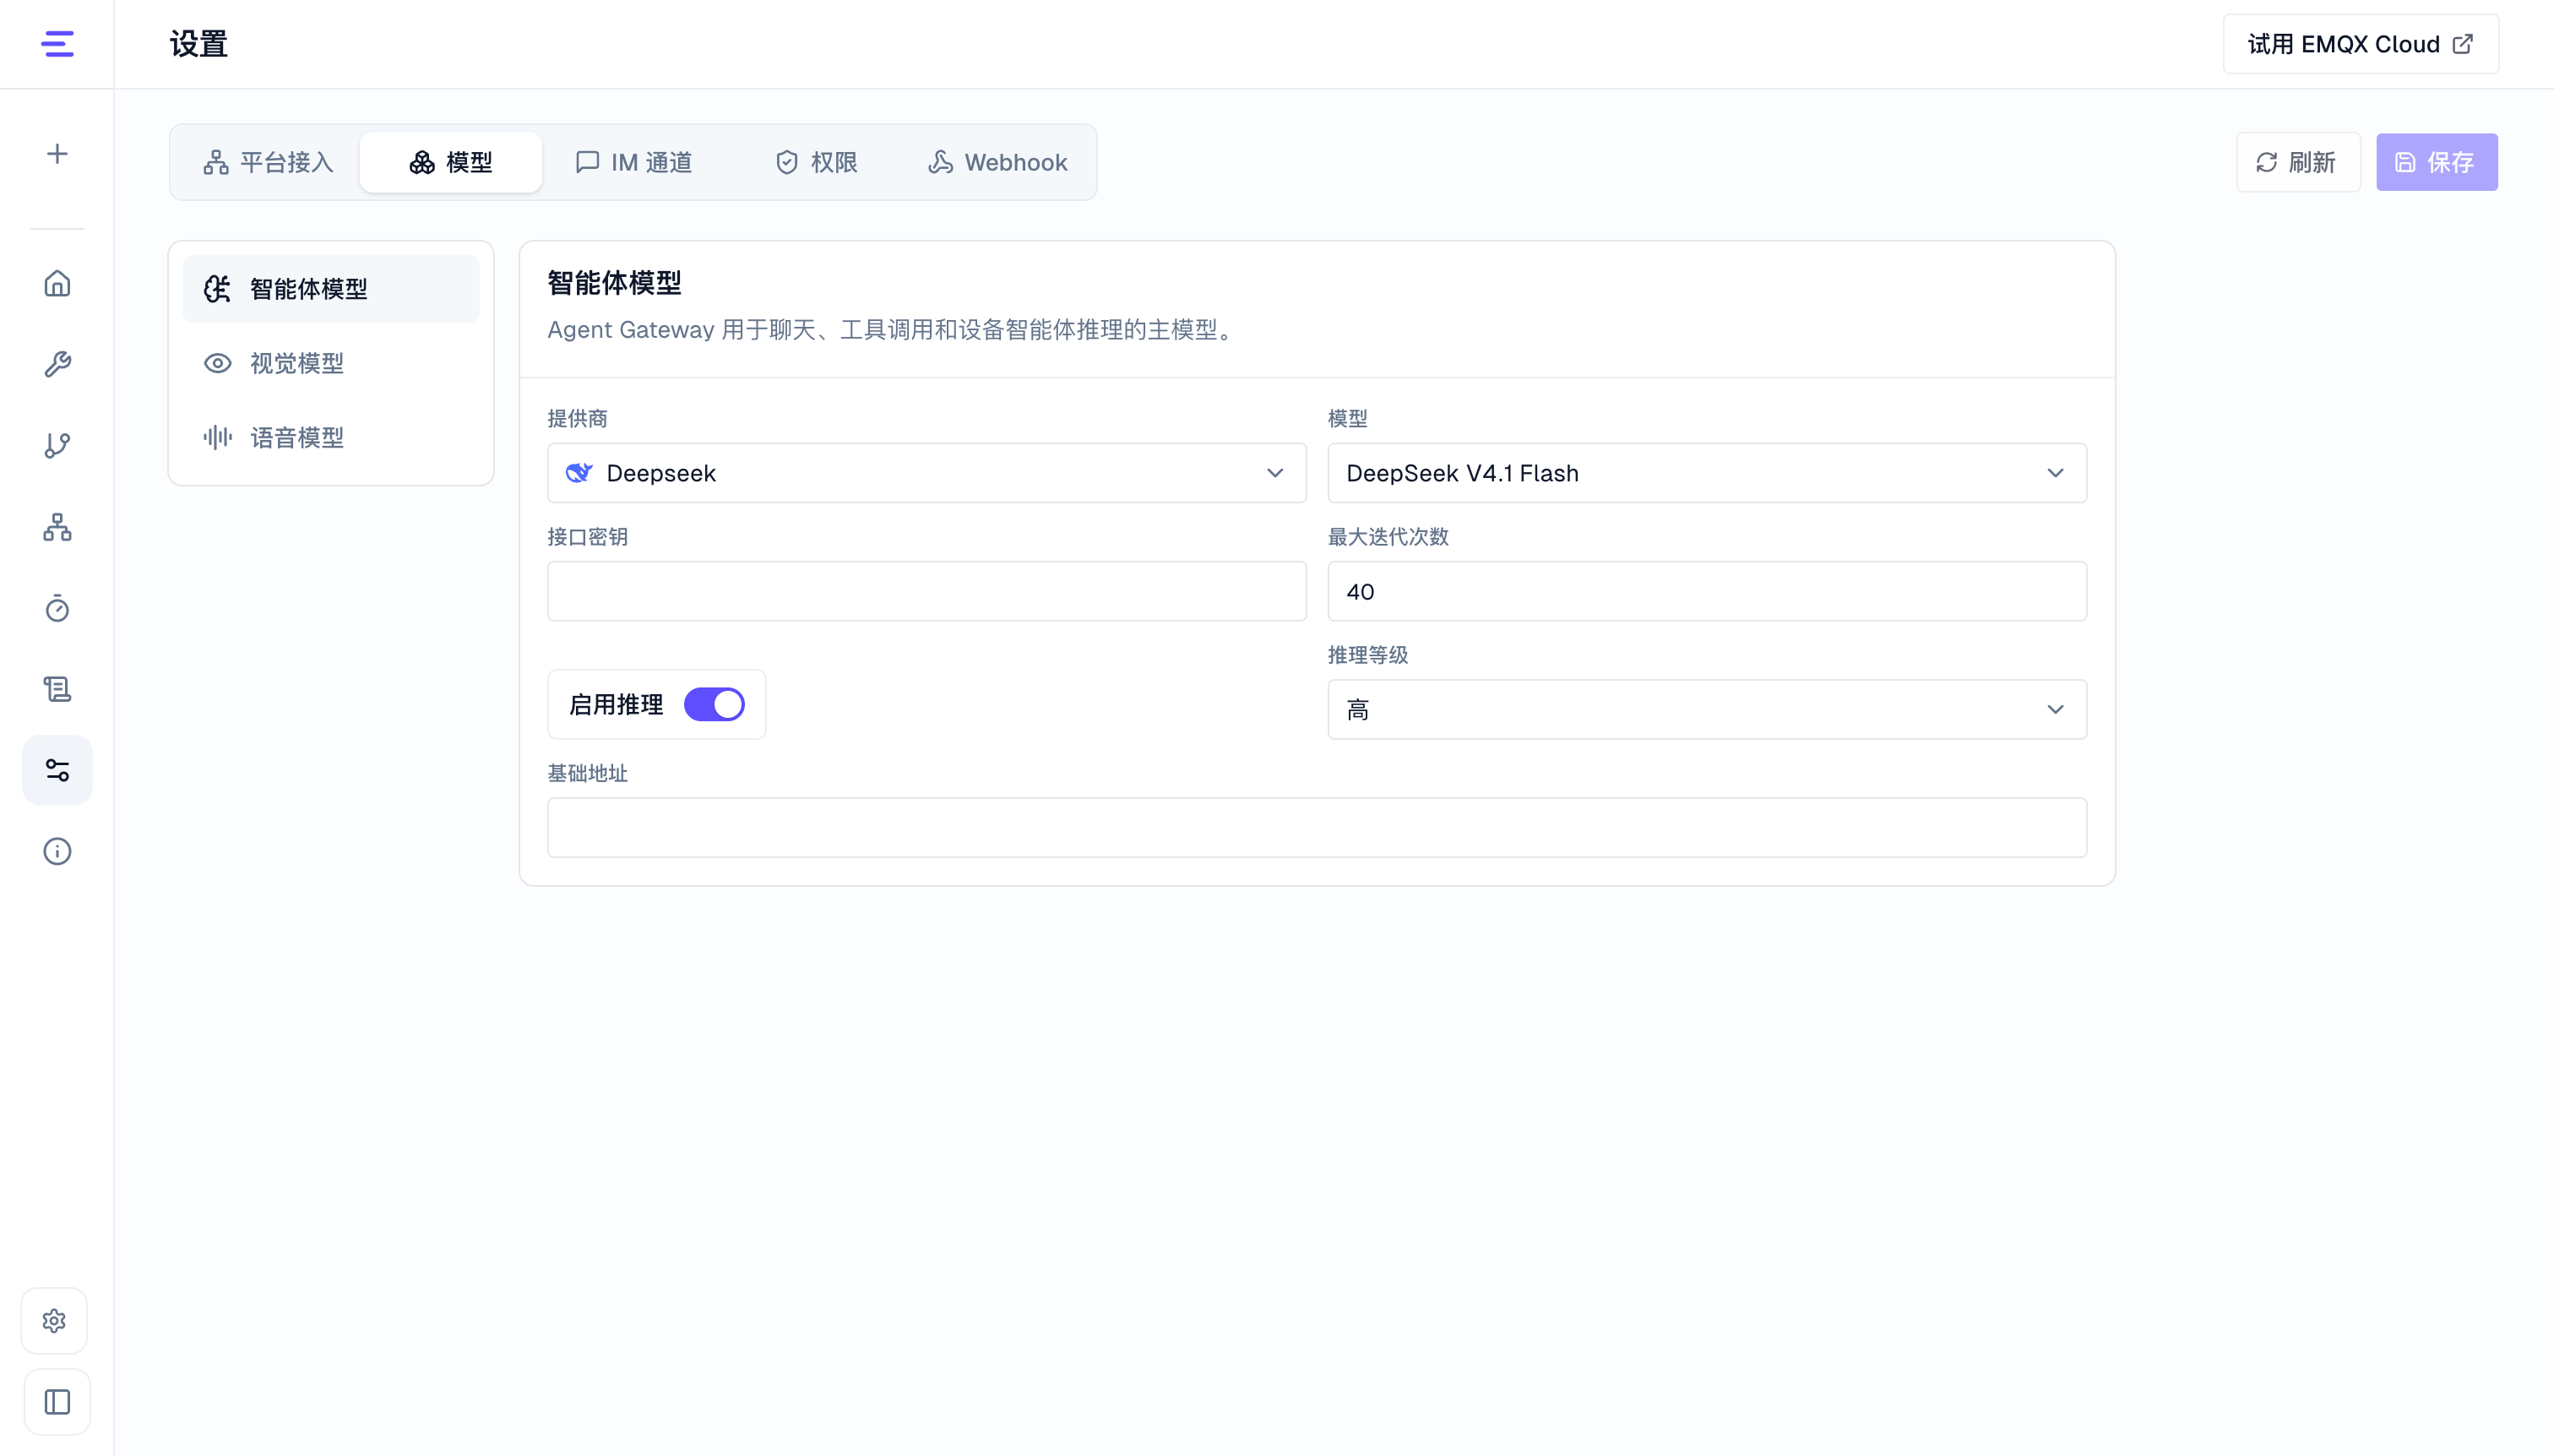Open the 试用 EMQX Cloud link
Viewport: 2554px width, 1456px height.
pyautogui.click(x=2360, y=44)
